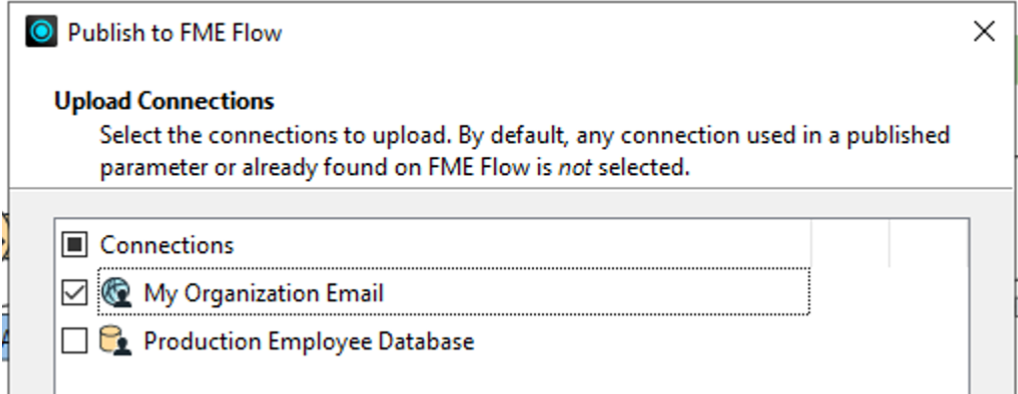Click the Connections header label

coord(167,245)
